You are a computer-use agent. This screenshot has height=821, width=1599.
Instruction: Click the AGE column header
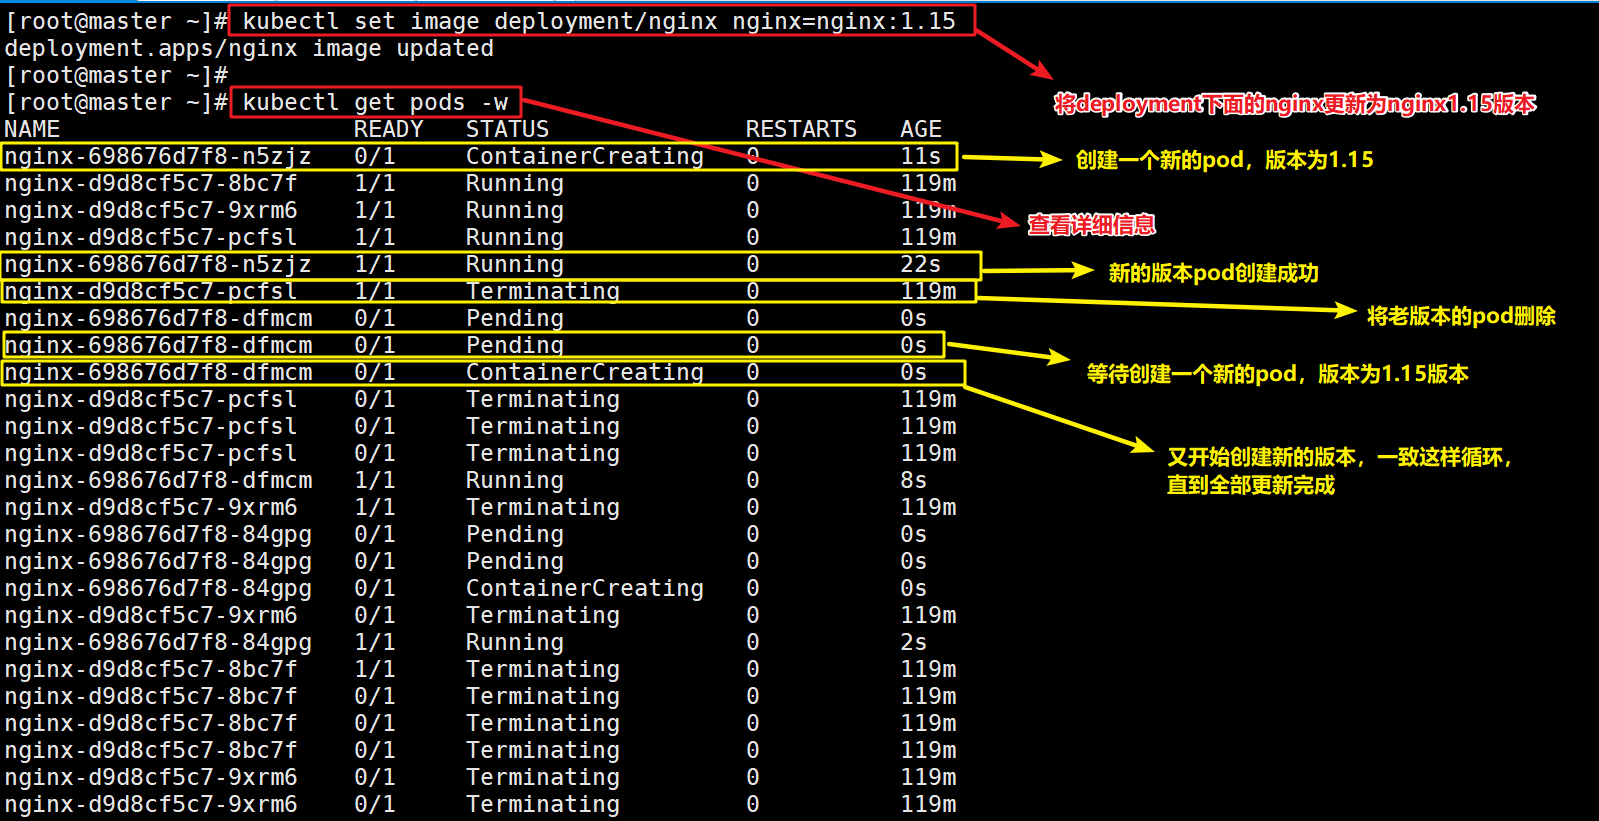point(921,129)
